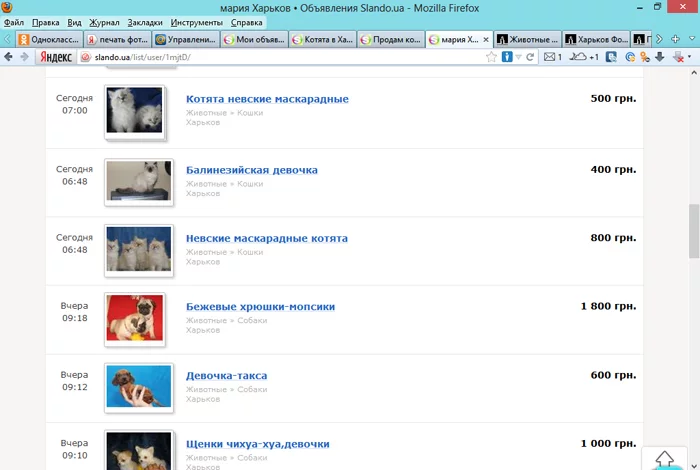
Task: Click the dachshund puppy photo
Action: 139,387
